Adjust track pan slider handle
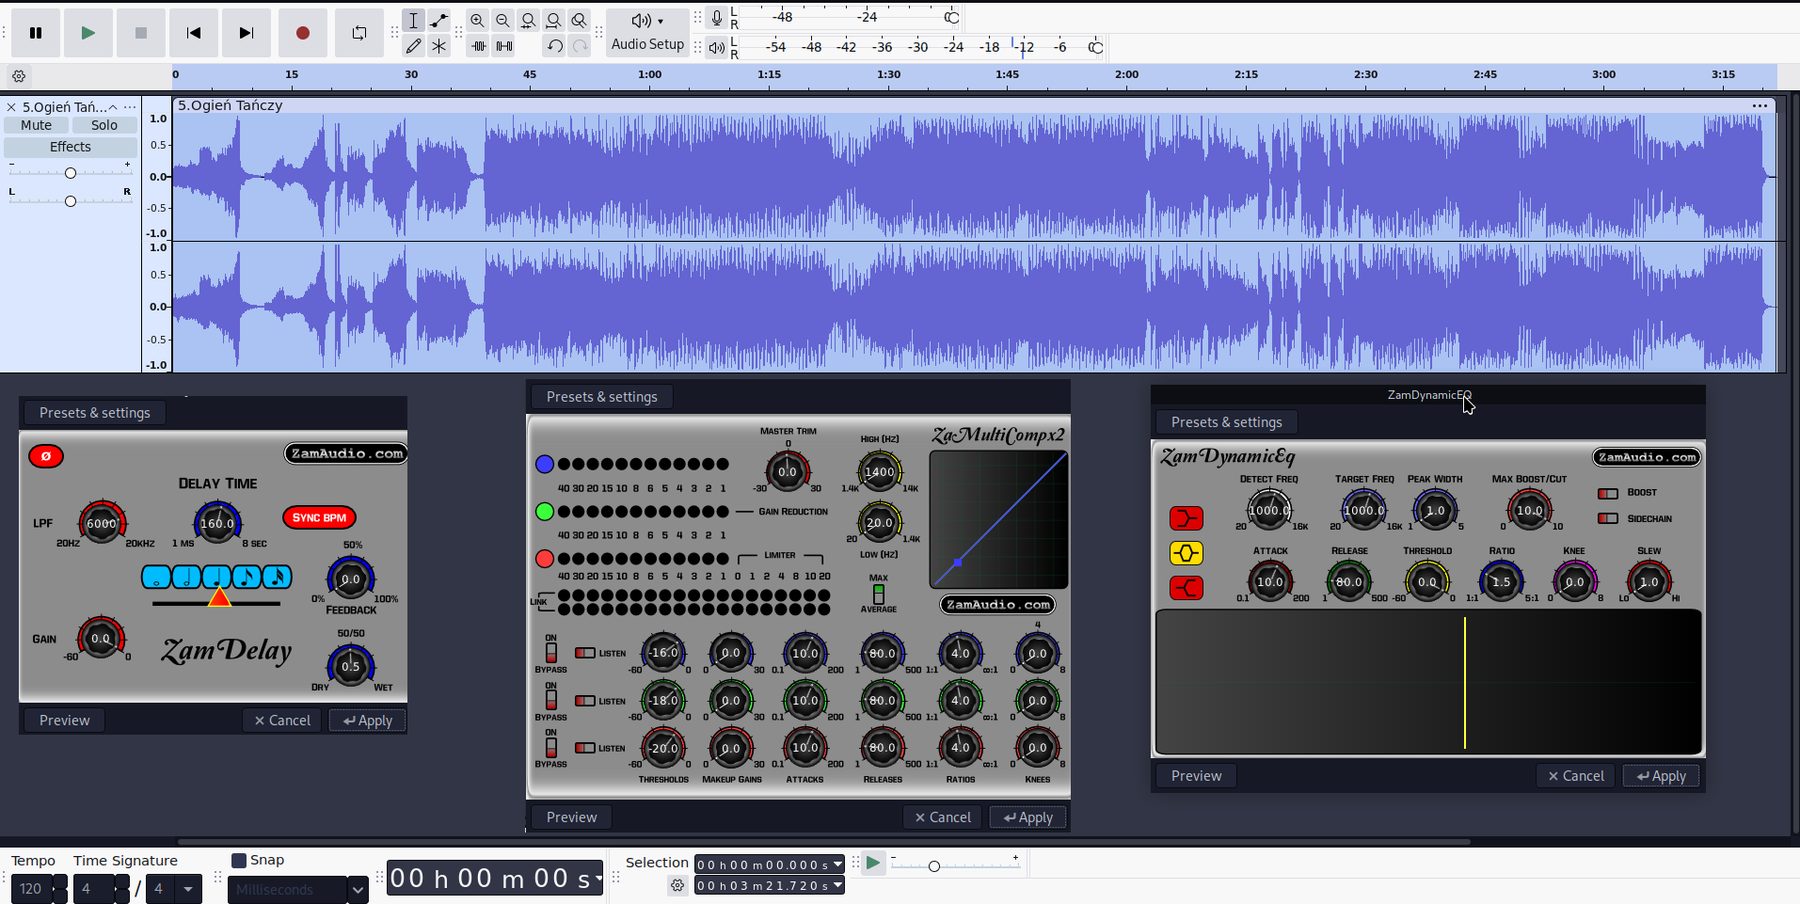This screenshot has width=1800, height=904. pyautogui.click(x=70, y=201)
